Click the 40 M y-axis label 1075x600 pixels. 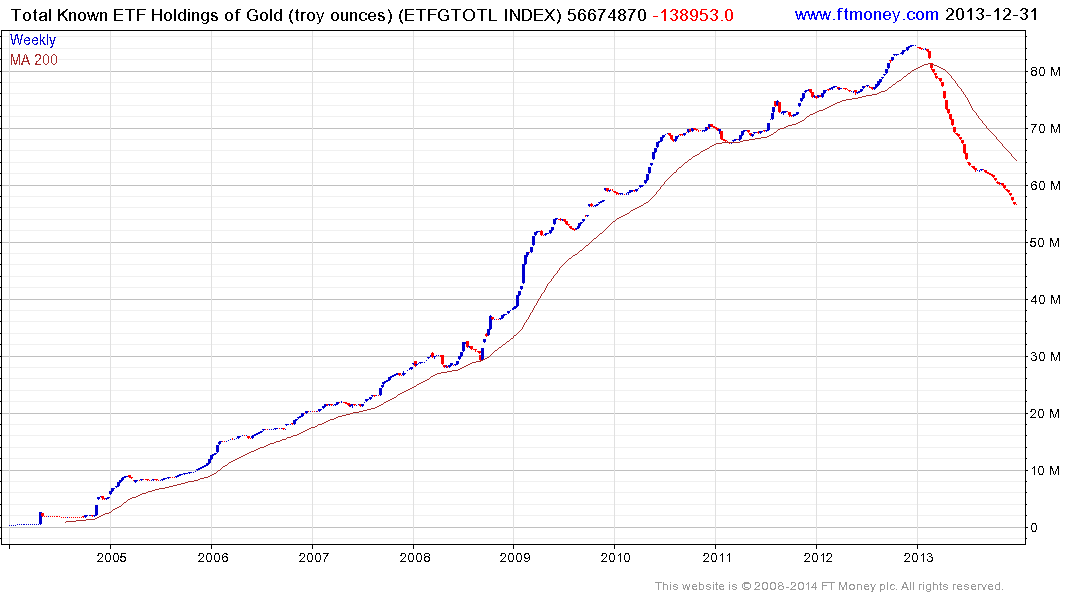coord(1044,299)
